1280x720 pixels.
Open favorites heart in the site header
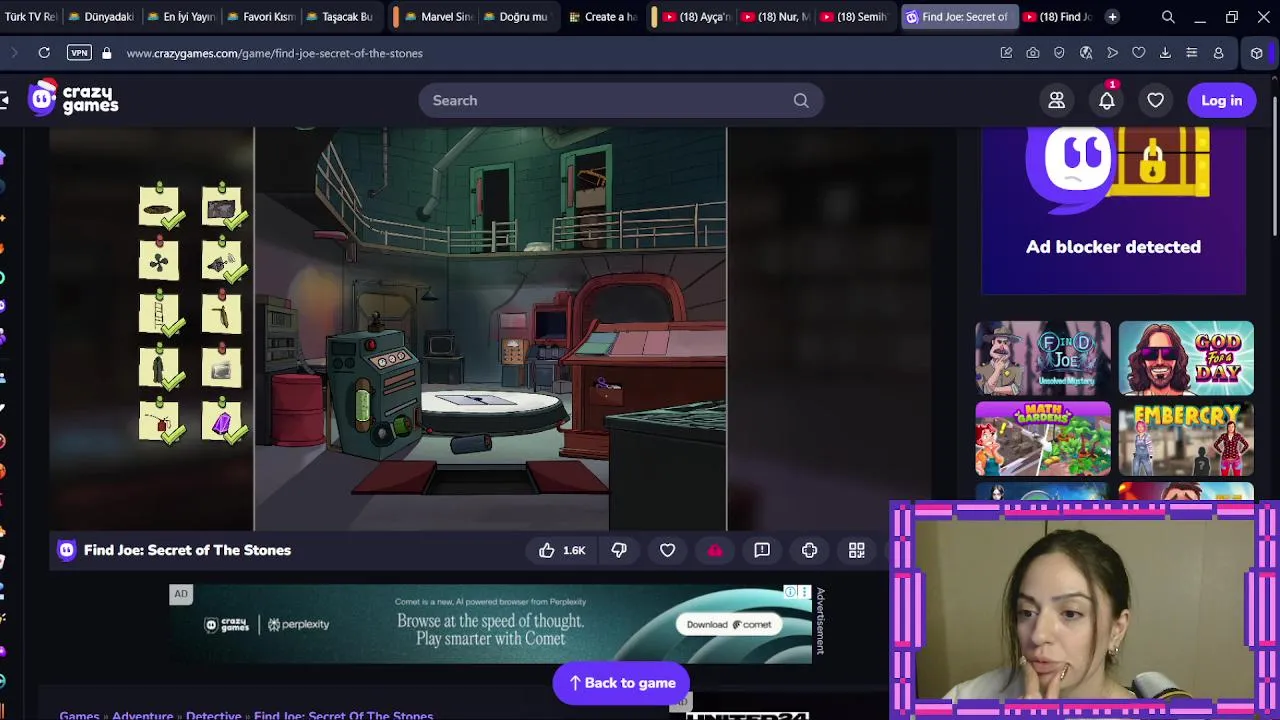coord(1155,100)
